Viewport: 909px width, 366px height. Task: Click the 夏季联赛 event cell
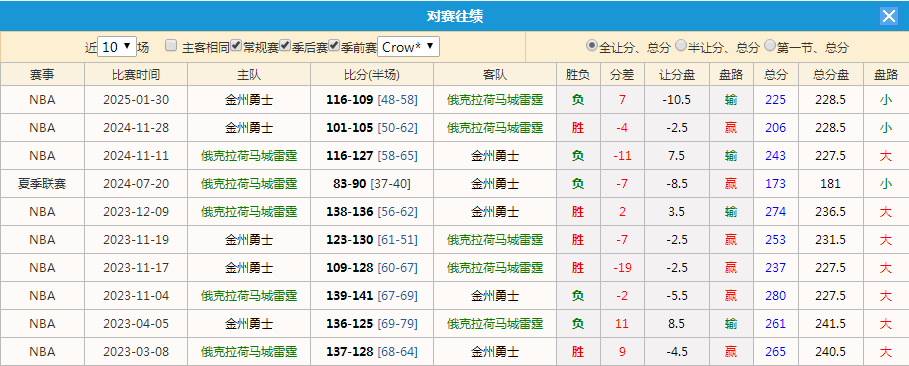(42, 184)
